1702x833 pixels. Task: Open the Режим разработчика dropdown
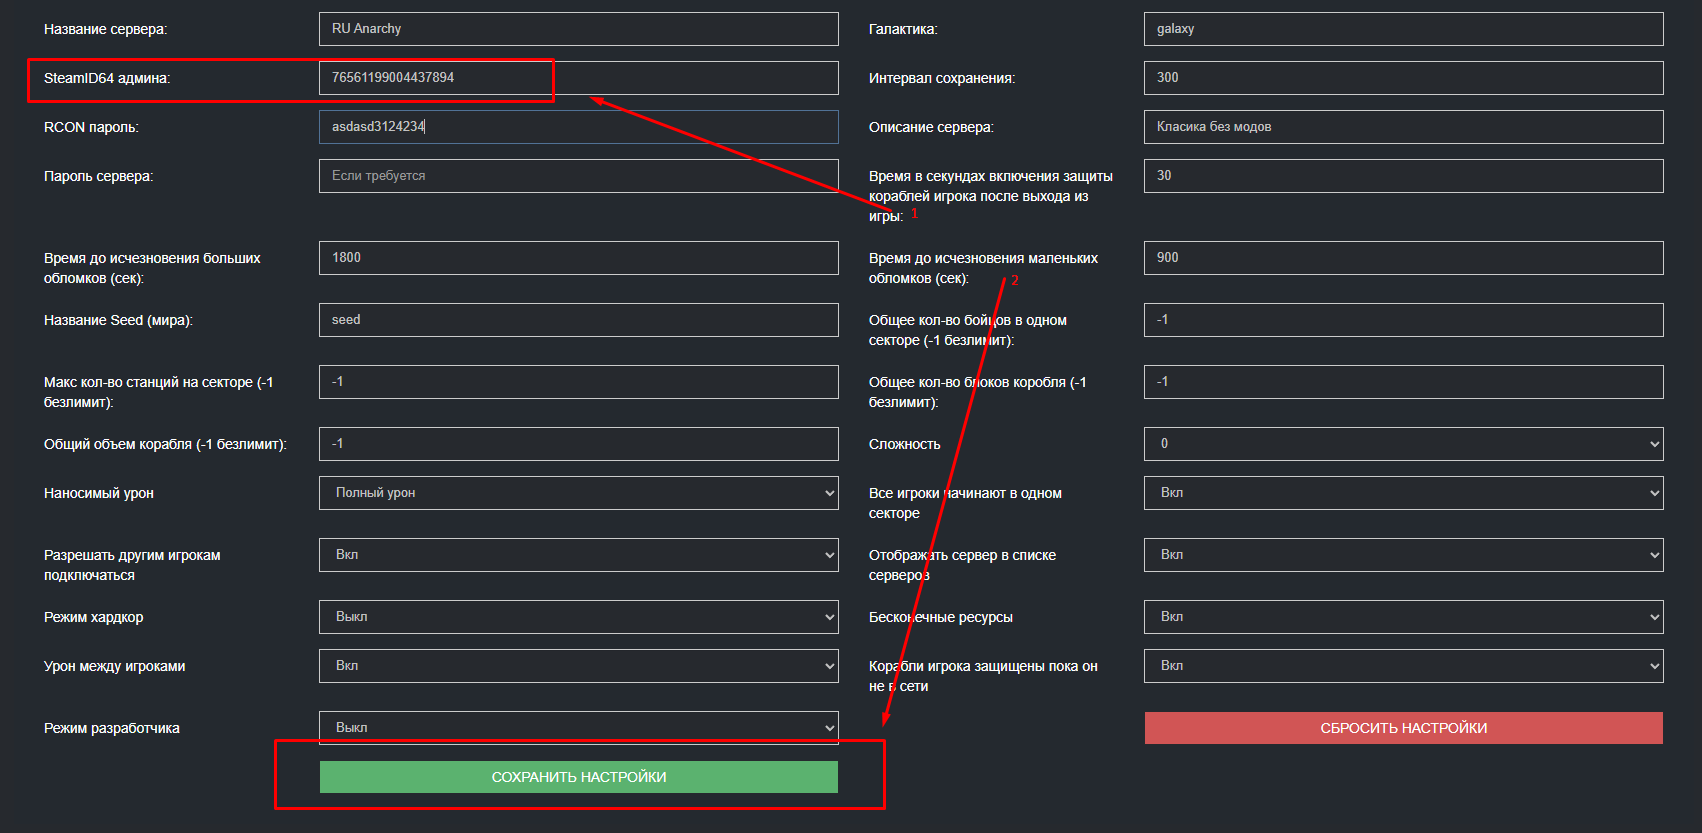578,728
